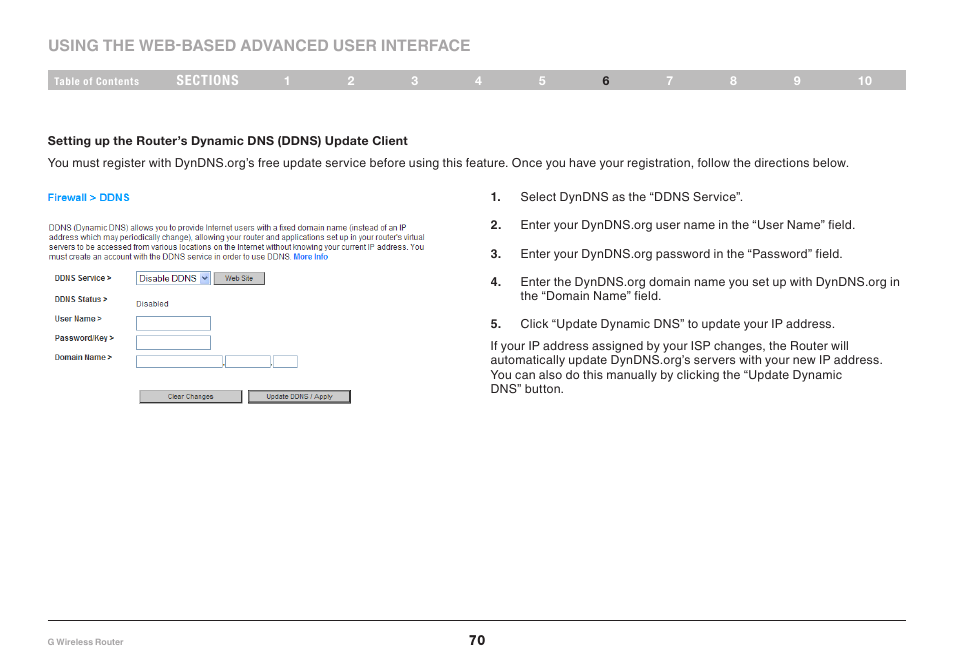Click the Web Site button
The image size is (954, 668).
click(239, 278)
